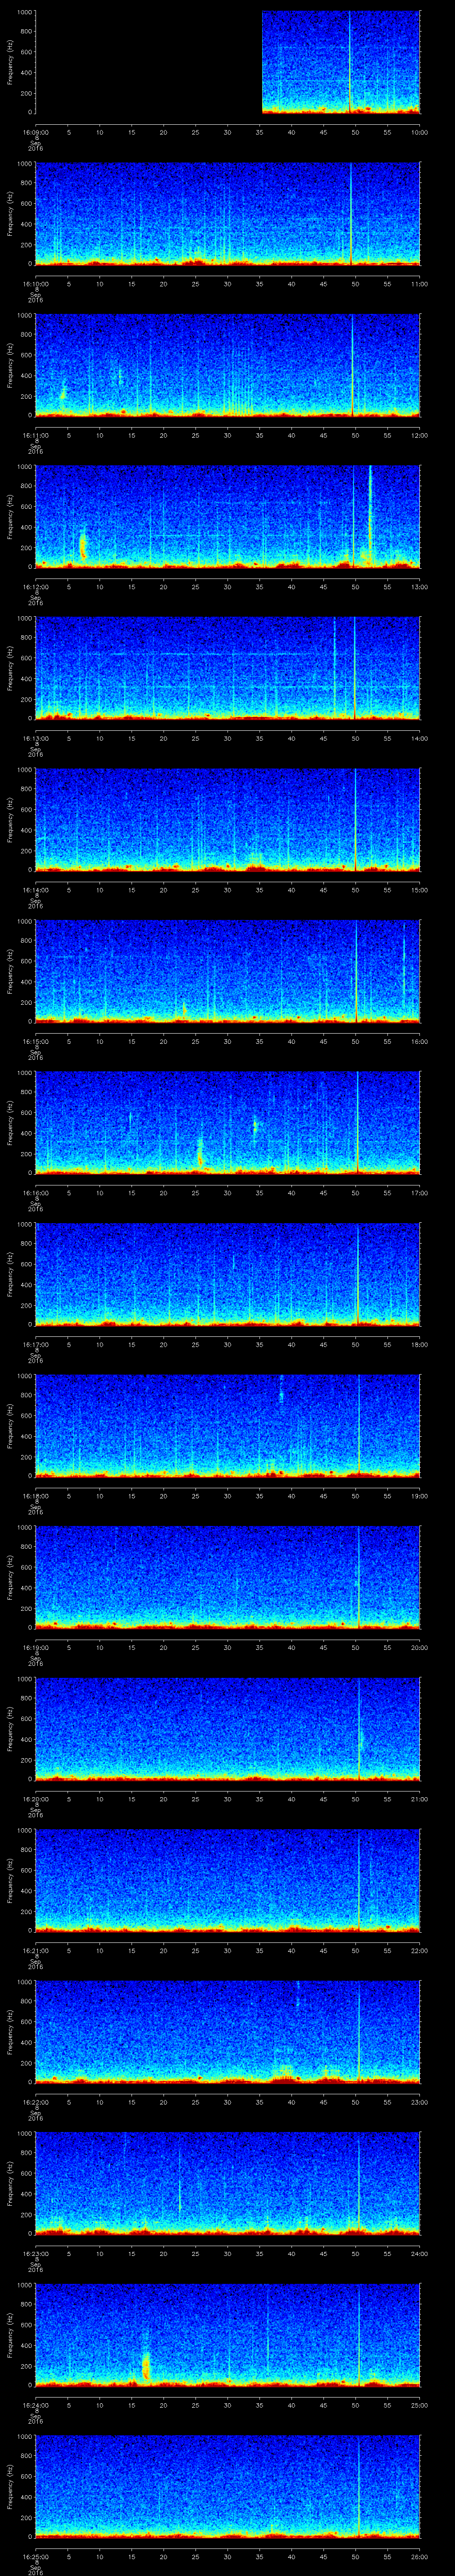Click the "16:19:00" start time label
The image size is (455, 2576).
pyautogui.click(x=35, y=1647)
